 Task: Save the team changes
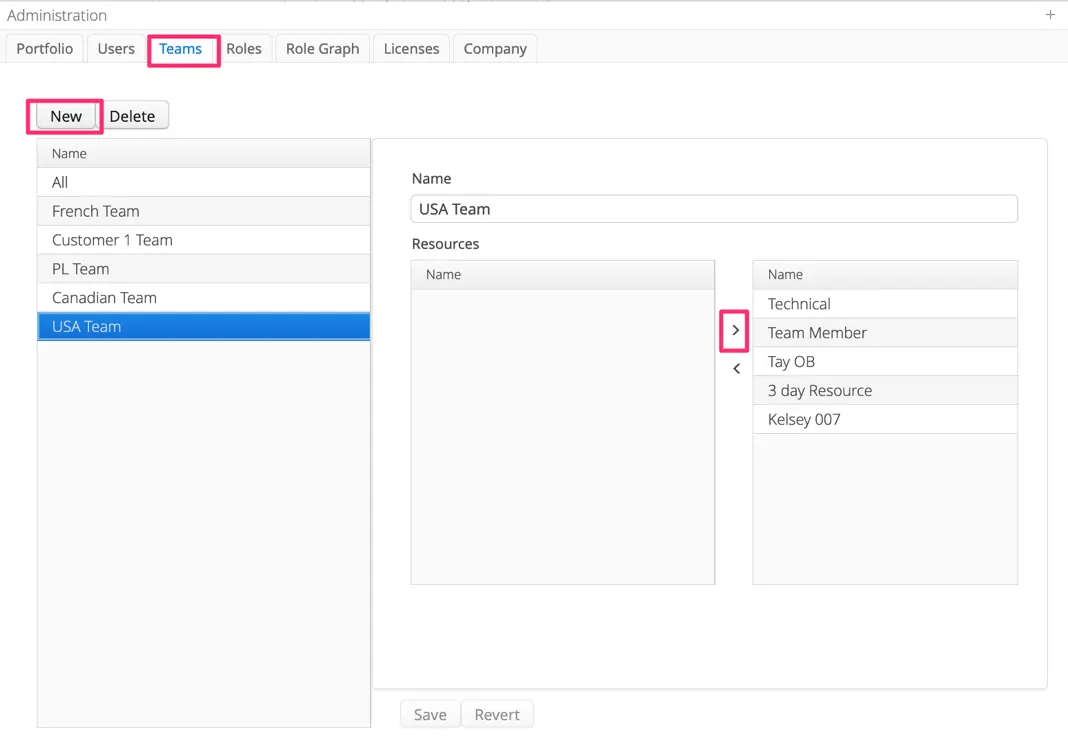point(430,714)
